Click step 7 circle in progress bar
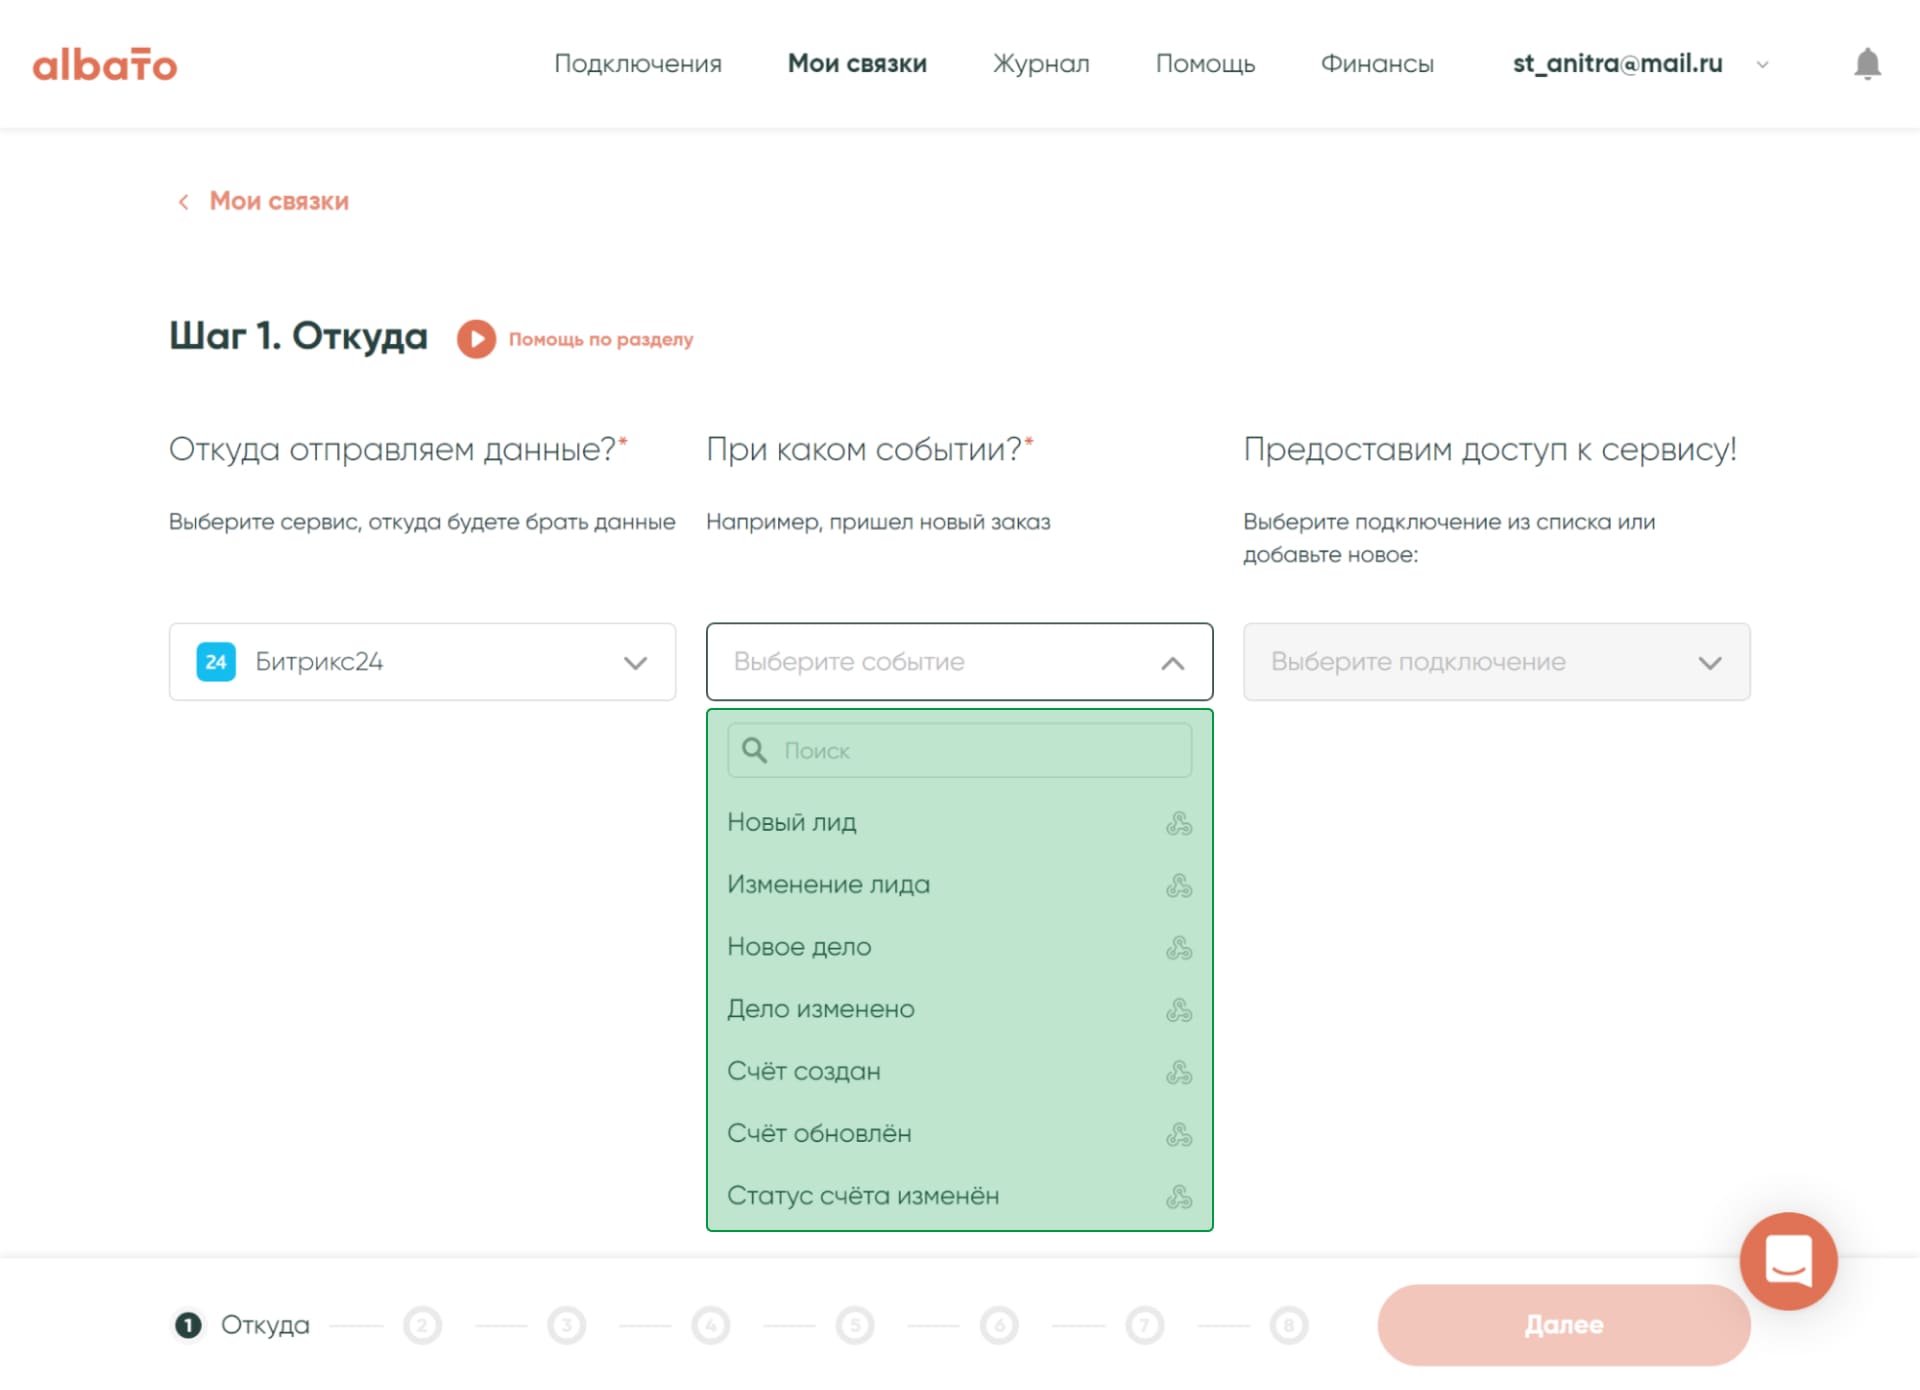1920x1390 pixels. pyautogui.click(x=1145, y=1325)
